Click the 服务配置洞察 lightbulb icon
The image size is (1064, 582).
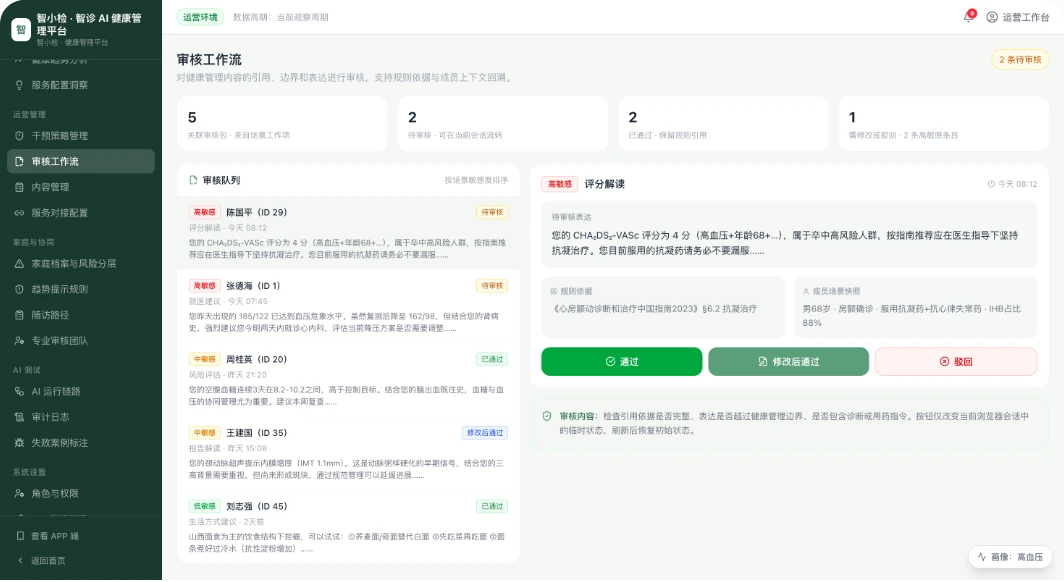pyautogui.click(x=19, y=85)
